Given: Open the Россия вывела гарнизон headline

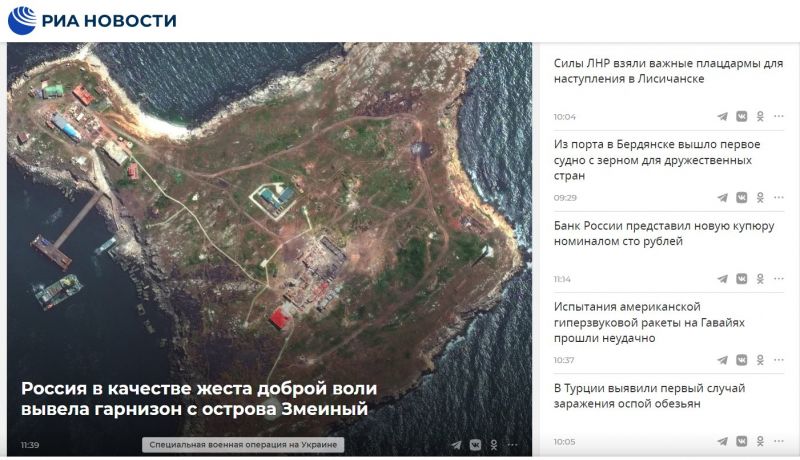Looking at the screenshot, I should click(199, 398).
